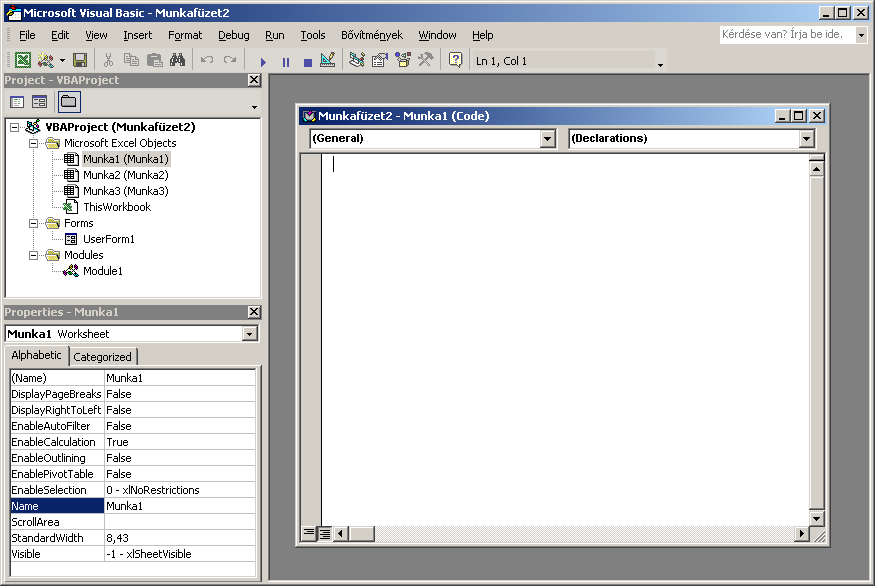This screenshot has width=875, height=586.
Task: Select UserForm1 in the Forms folder
Action: point(109,239)
